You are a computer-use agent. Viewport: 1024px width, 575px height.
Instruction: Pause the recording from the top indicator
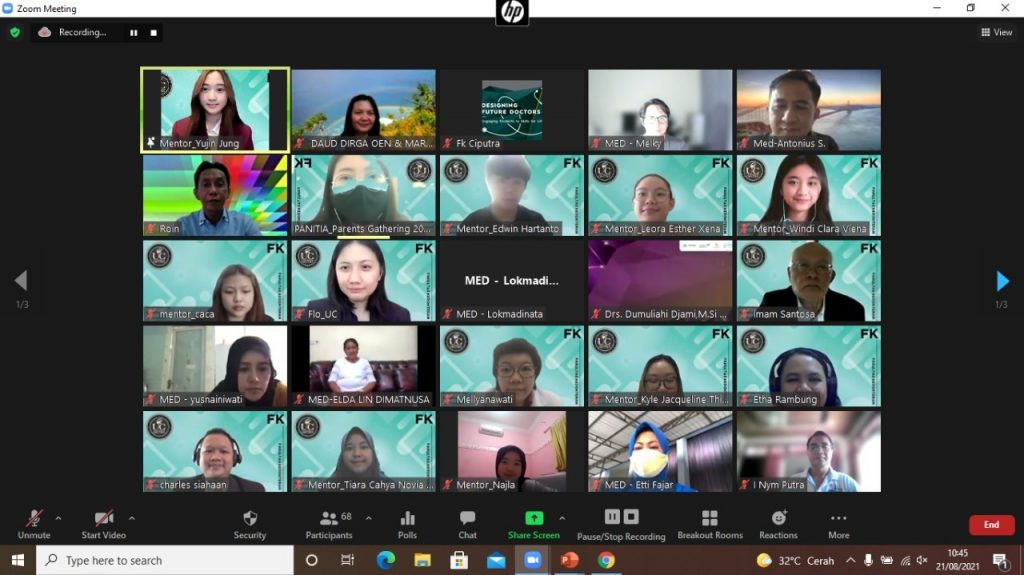click(x=133, y=32)
